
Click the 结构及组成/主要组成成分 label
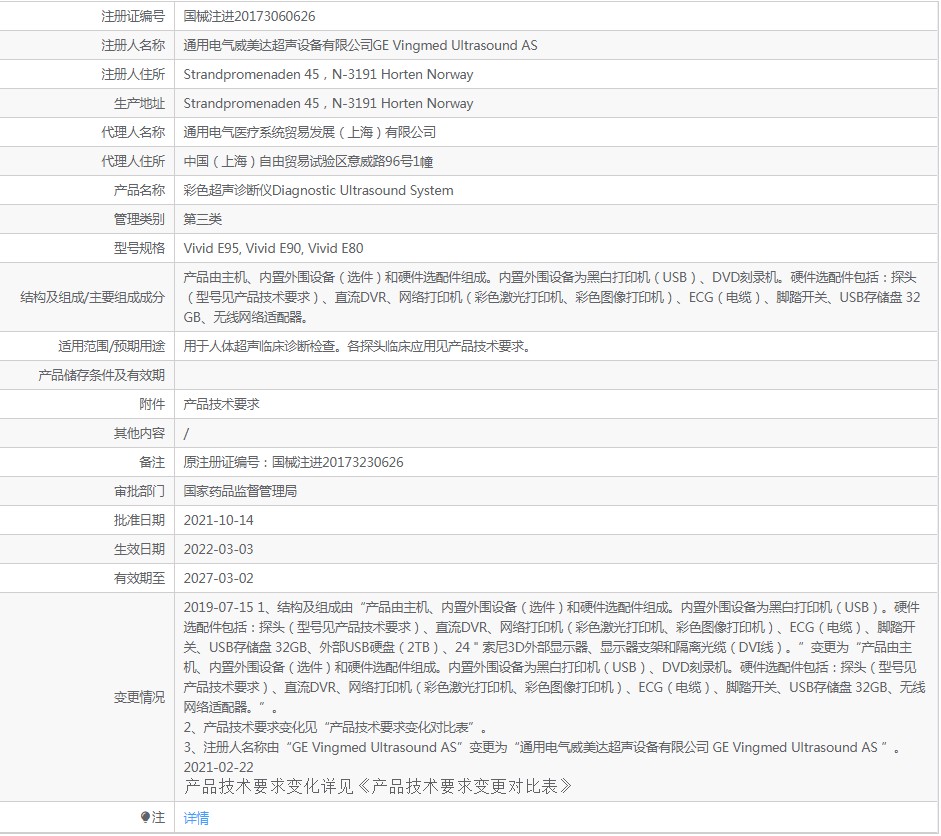(x=92, y=297)
